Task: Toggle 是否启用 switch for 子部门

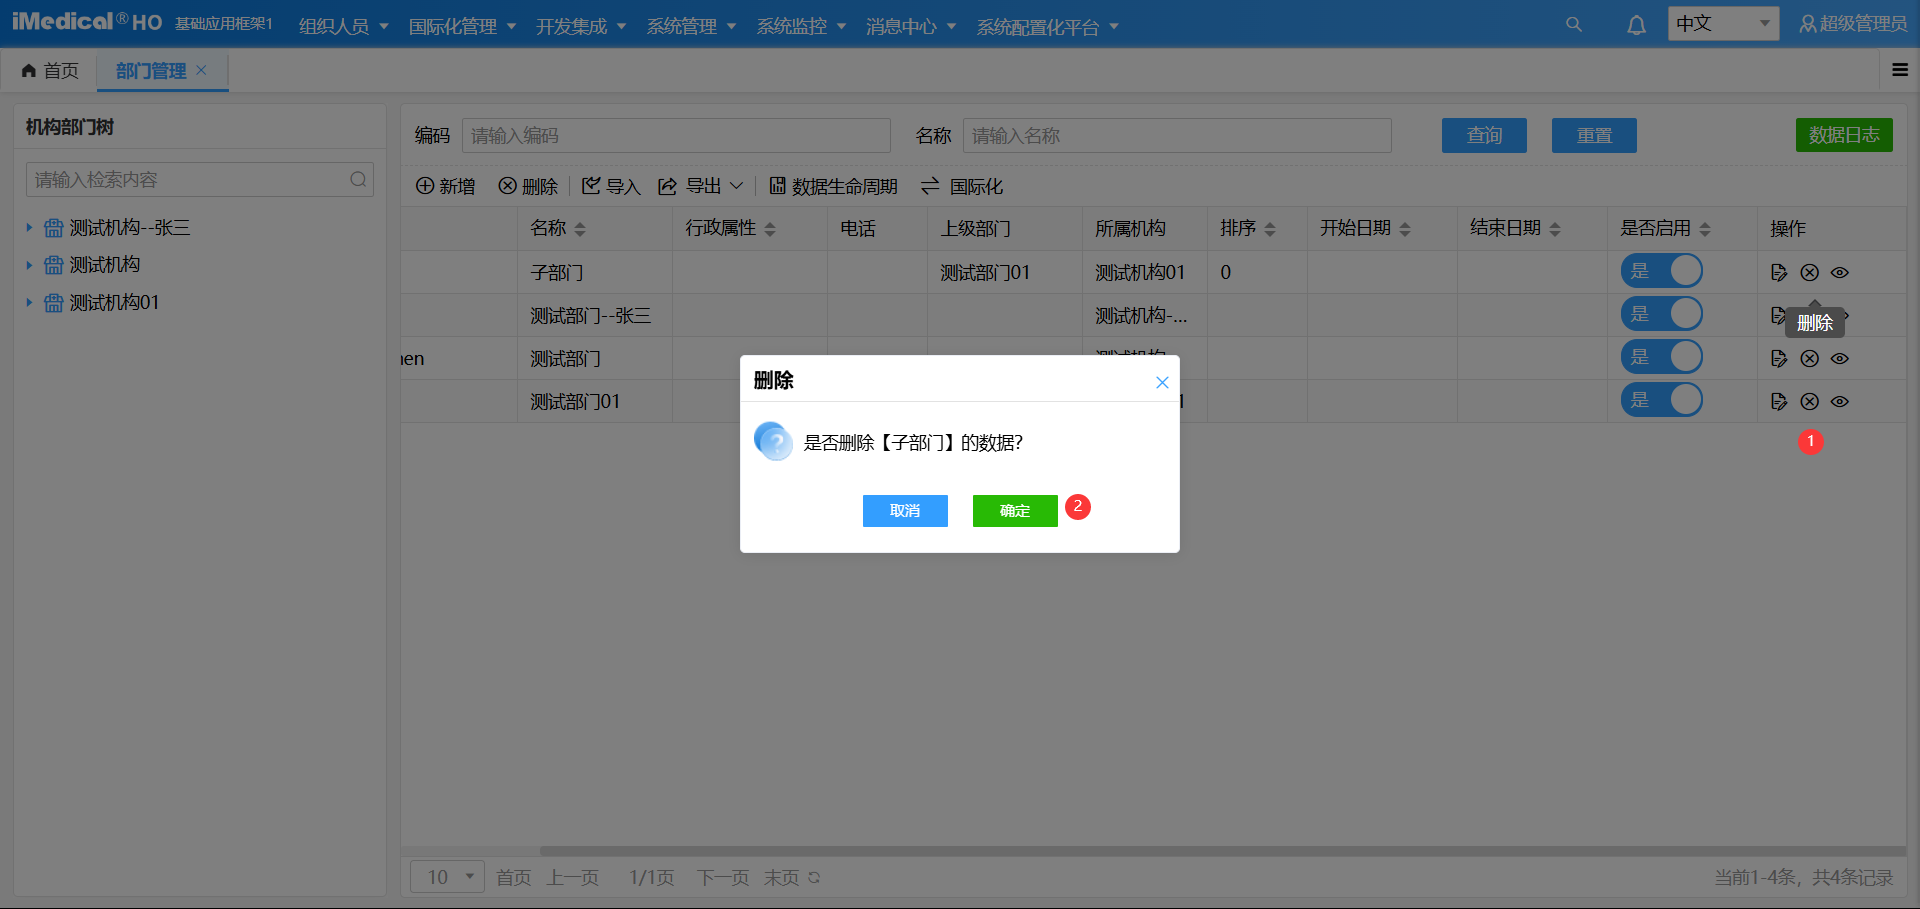Action: (1661, 271)
